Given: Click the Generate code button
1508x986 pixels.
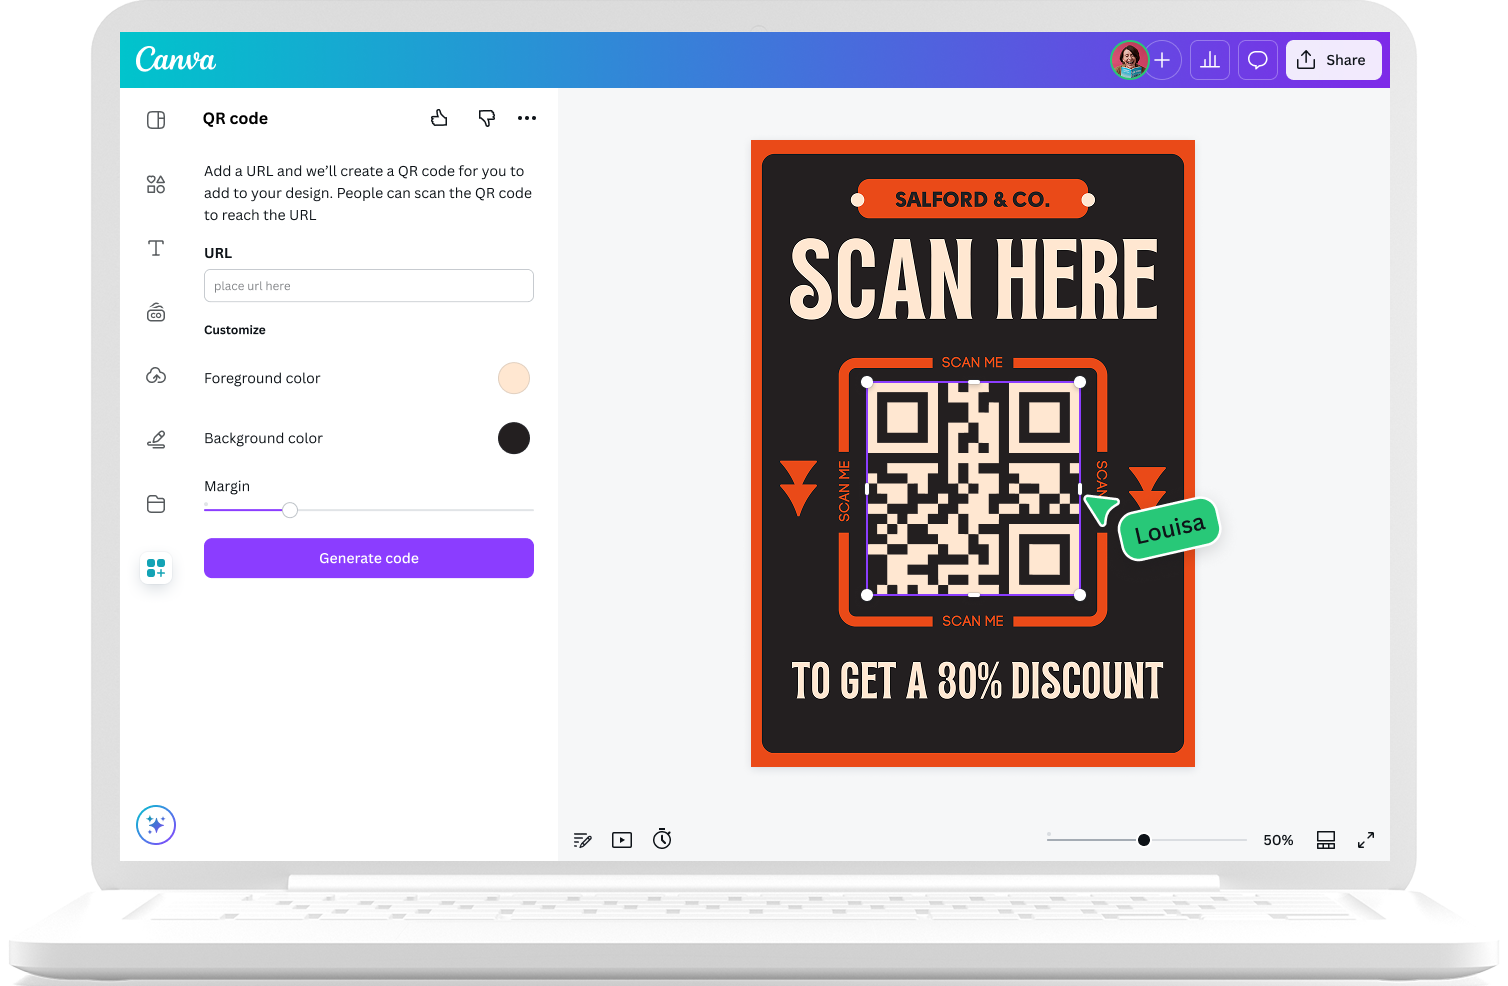Looking at the screenshot, I should (x=369, y=558).
